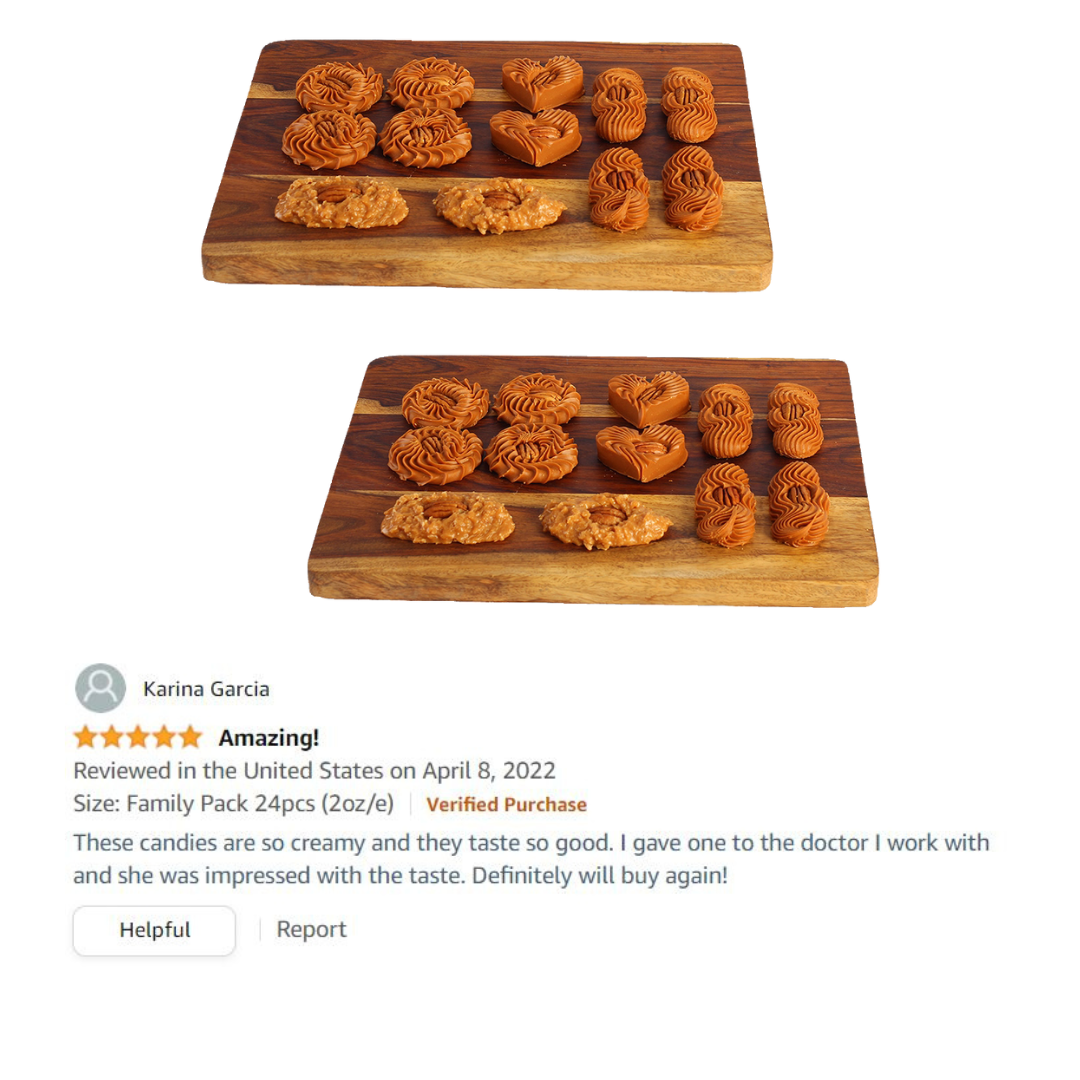Open the lower candy board product image
This screenshot has height=1080, width=1080.
tap(593, 481)
